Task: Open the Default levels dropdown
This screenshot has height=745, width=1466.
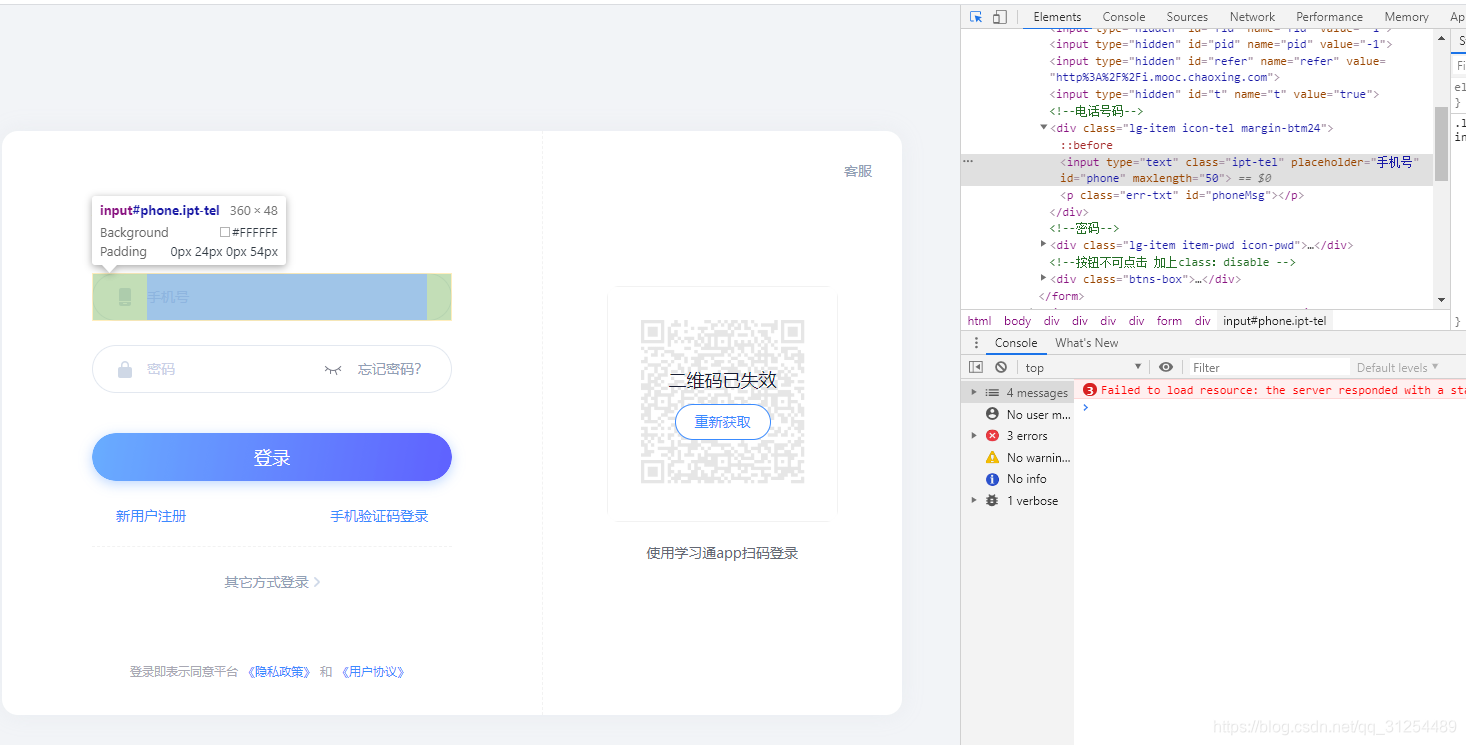Action: coord(1398,367)
